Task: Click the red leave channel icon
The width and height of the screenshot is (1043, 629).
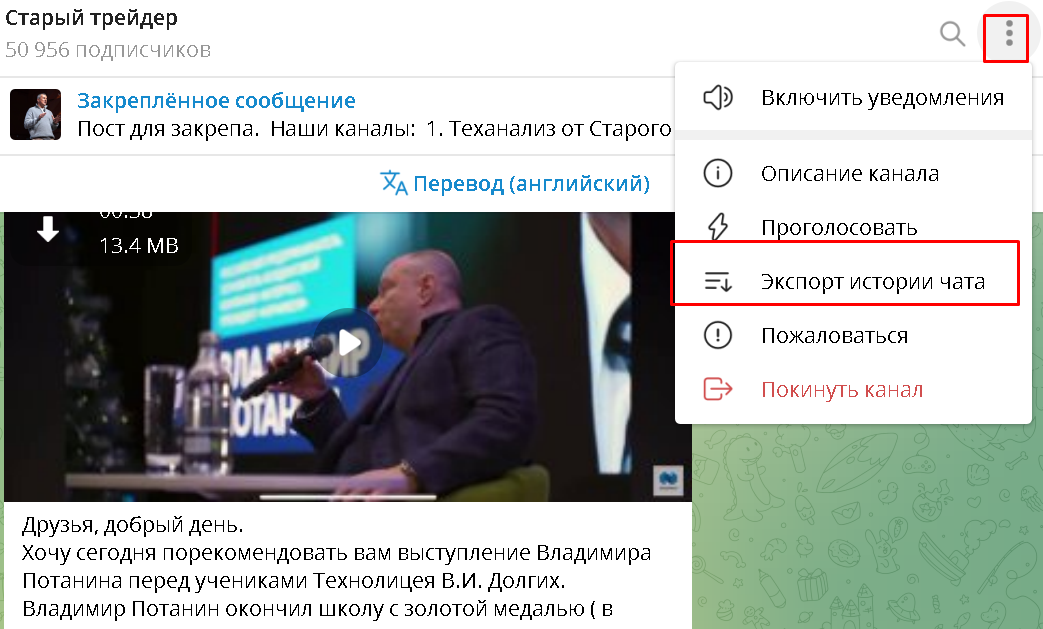Action: tap(718, 389)
